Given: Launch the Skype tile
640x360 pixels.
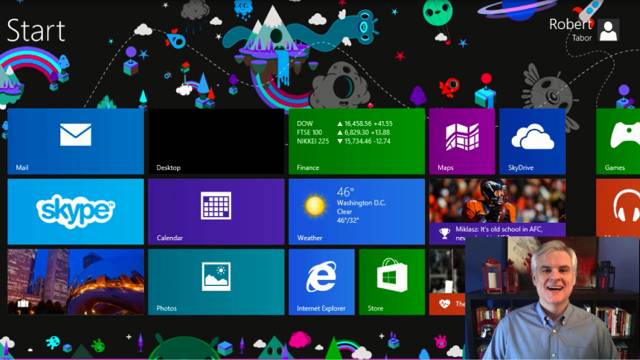Looking at the screenshot, I should click(x=76, y=211).
